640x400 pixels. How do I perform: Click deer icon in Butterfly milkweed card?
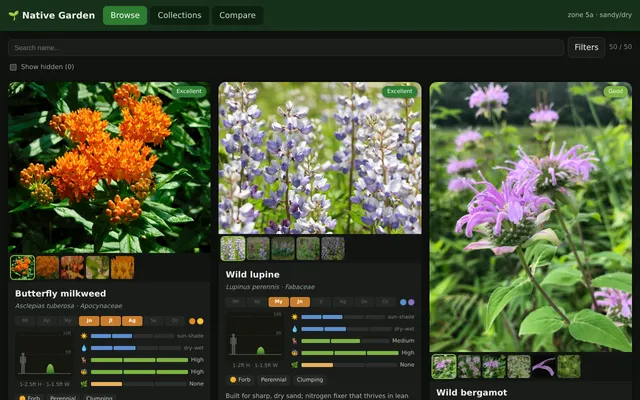tap(84, 360)
